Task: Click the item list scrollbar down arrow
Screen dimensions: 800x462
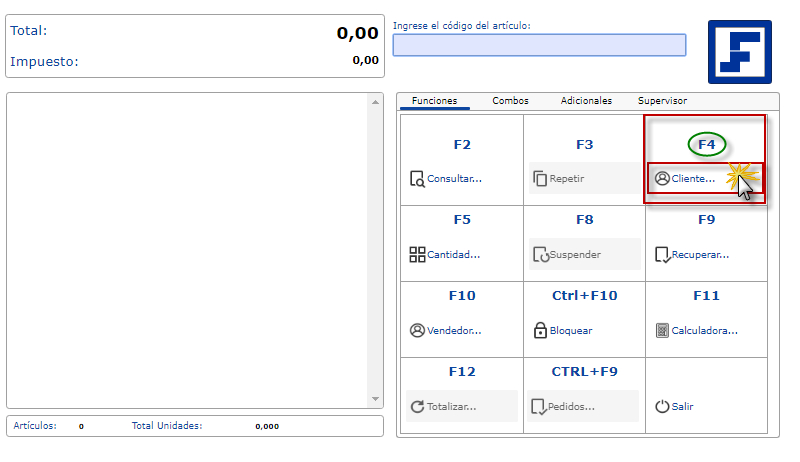Action: point(376,399)
